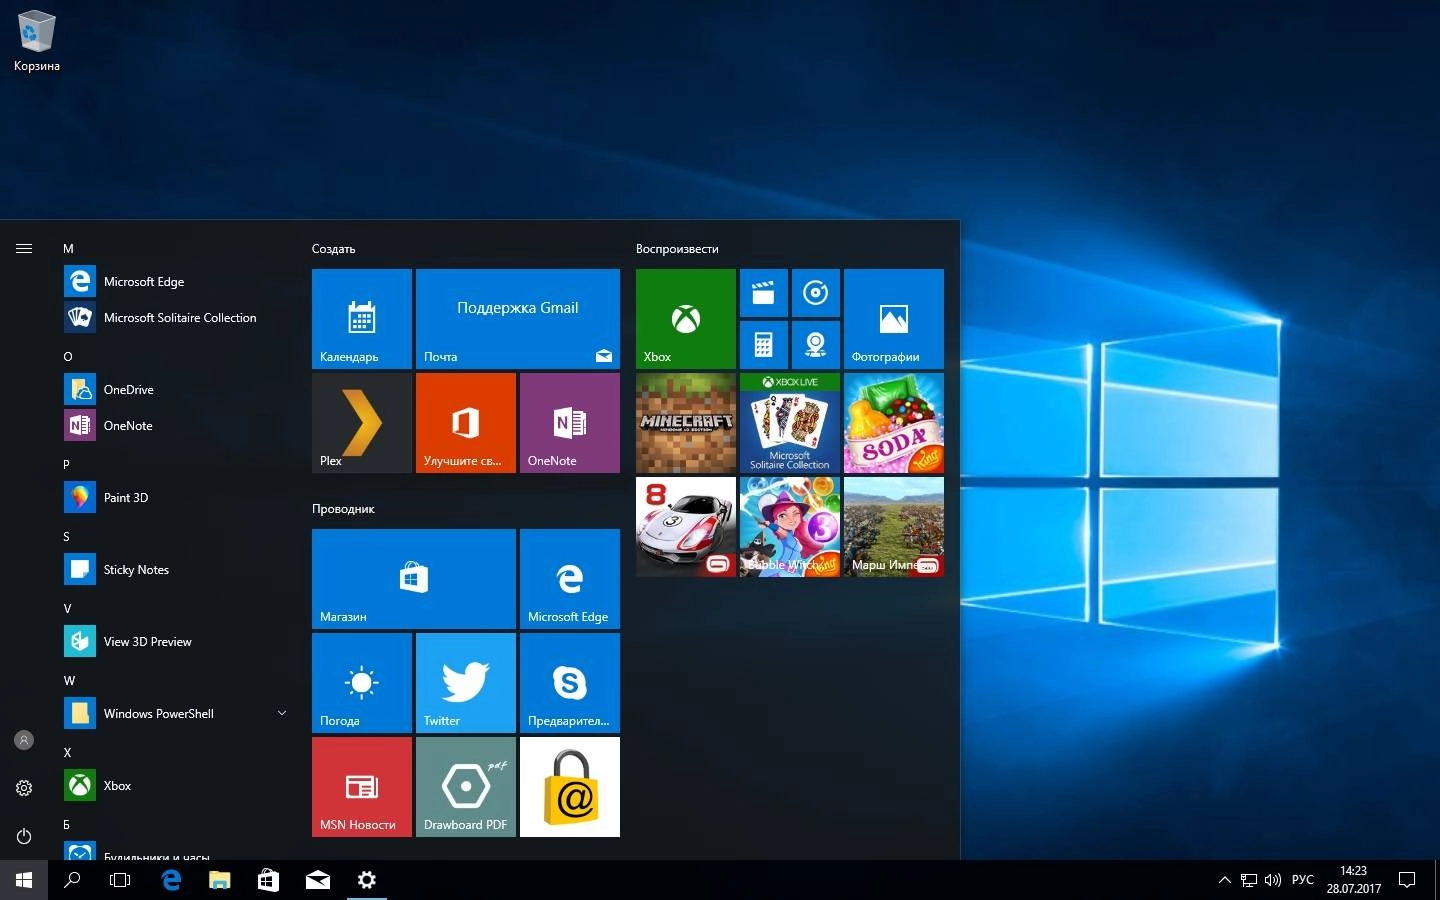Expand the Windows PowerShell folder chevron
The image size is (1440, 900).
click(x=282, y=713)
